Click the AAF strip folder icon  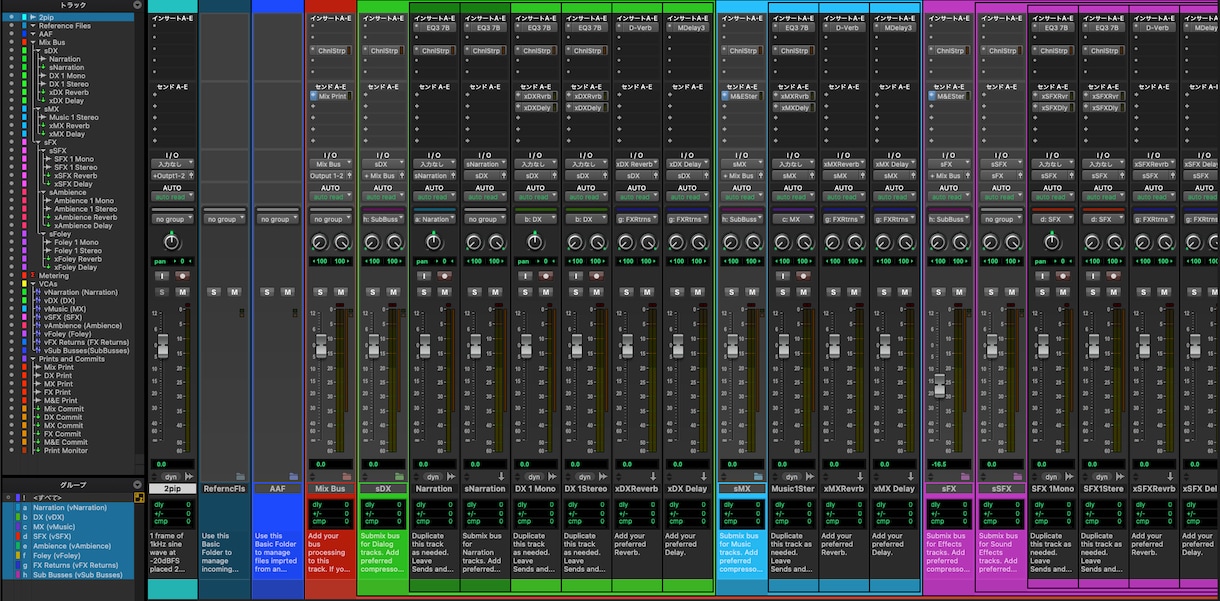point(293,477)
